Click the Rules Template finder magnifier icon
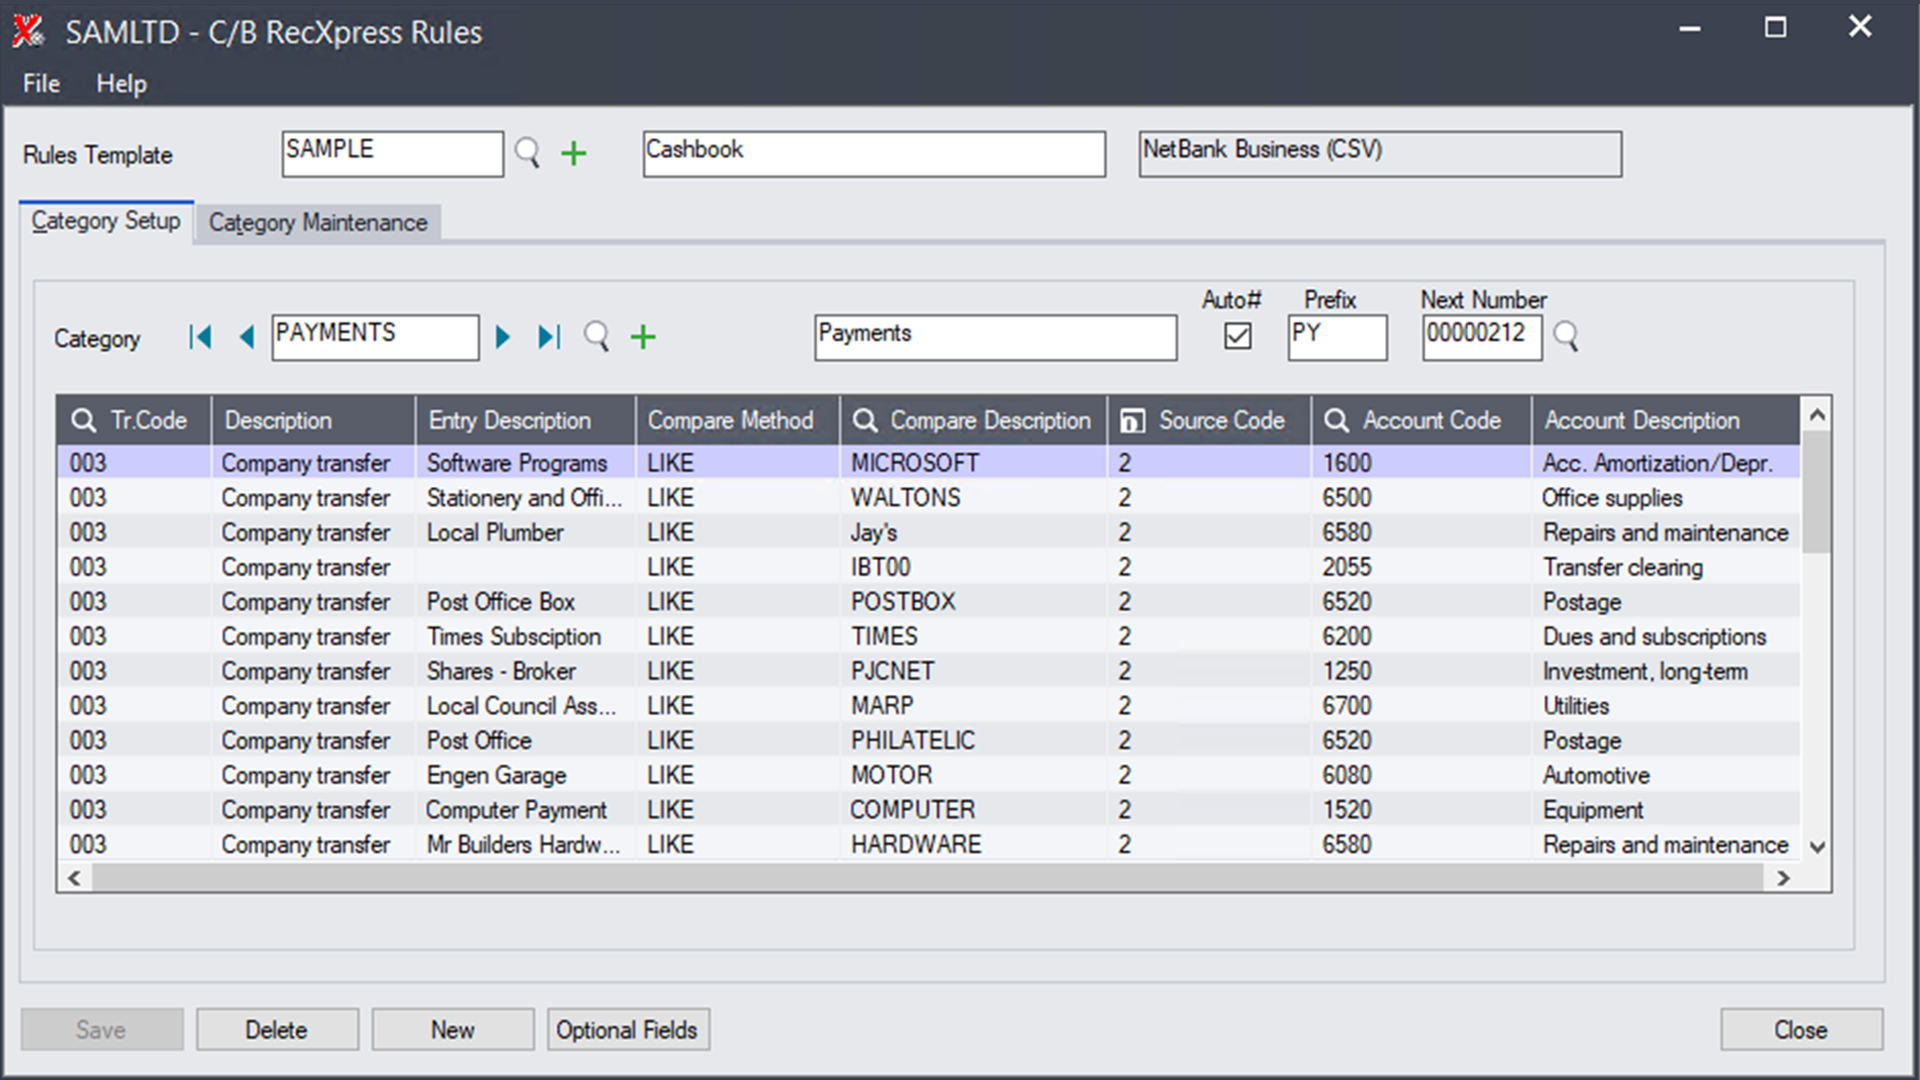Image resolution: width=1920 pixels, height=1080 pixels. (x=527, y=153)
